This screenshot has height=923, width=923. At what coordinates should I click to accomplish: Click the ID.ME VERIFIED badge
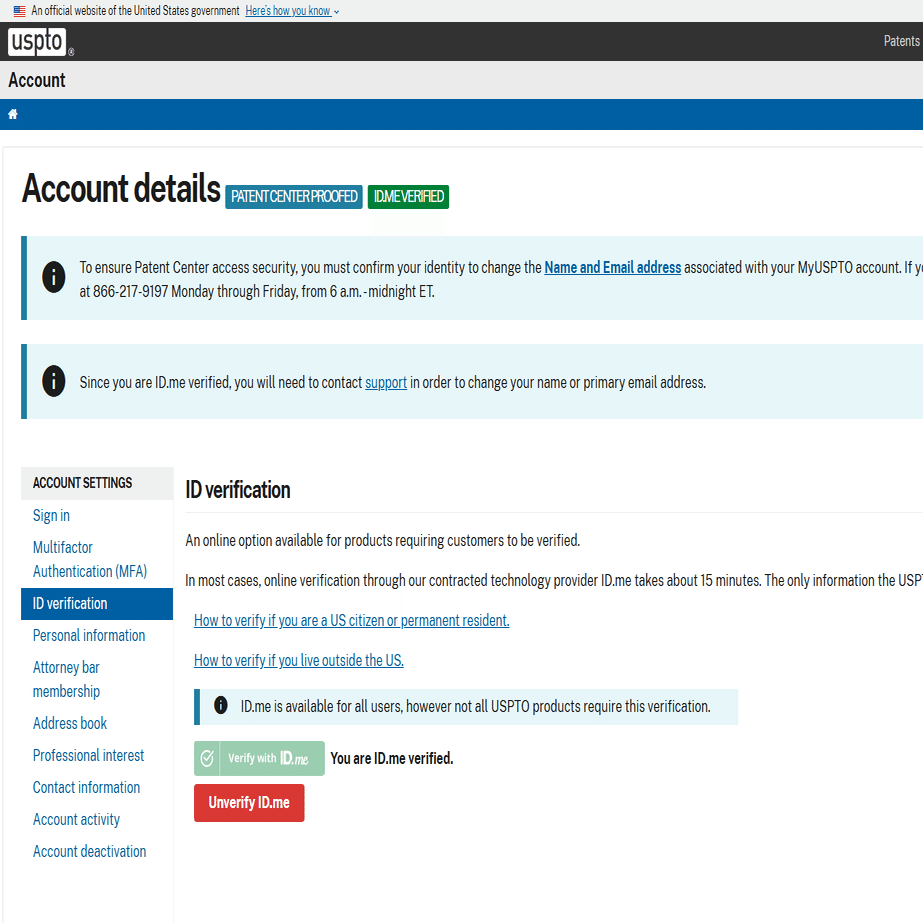(x=409, y=197)
